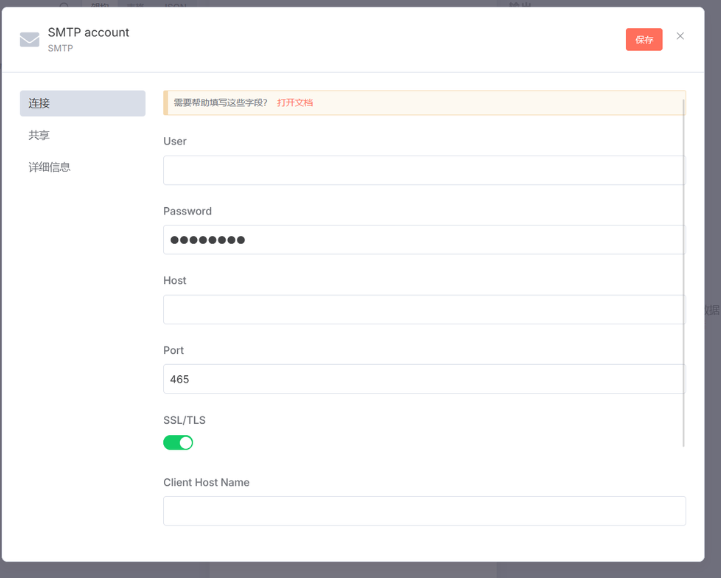Click the SSL/TLS label text
721x578 pixels.
[184, 420]
